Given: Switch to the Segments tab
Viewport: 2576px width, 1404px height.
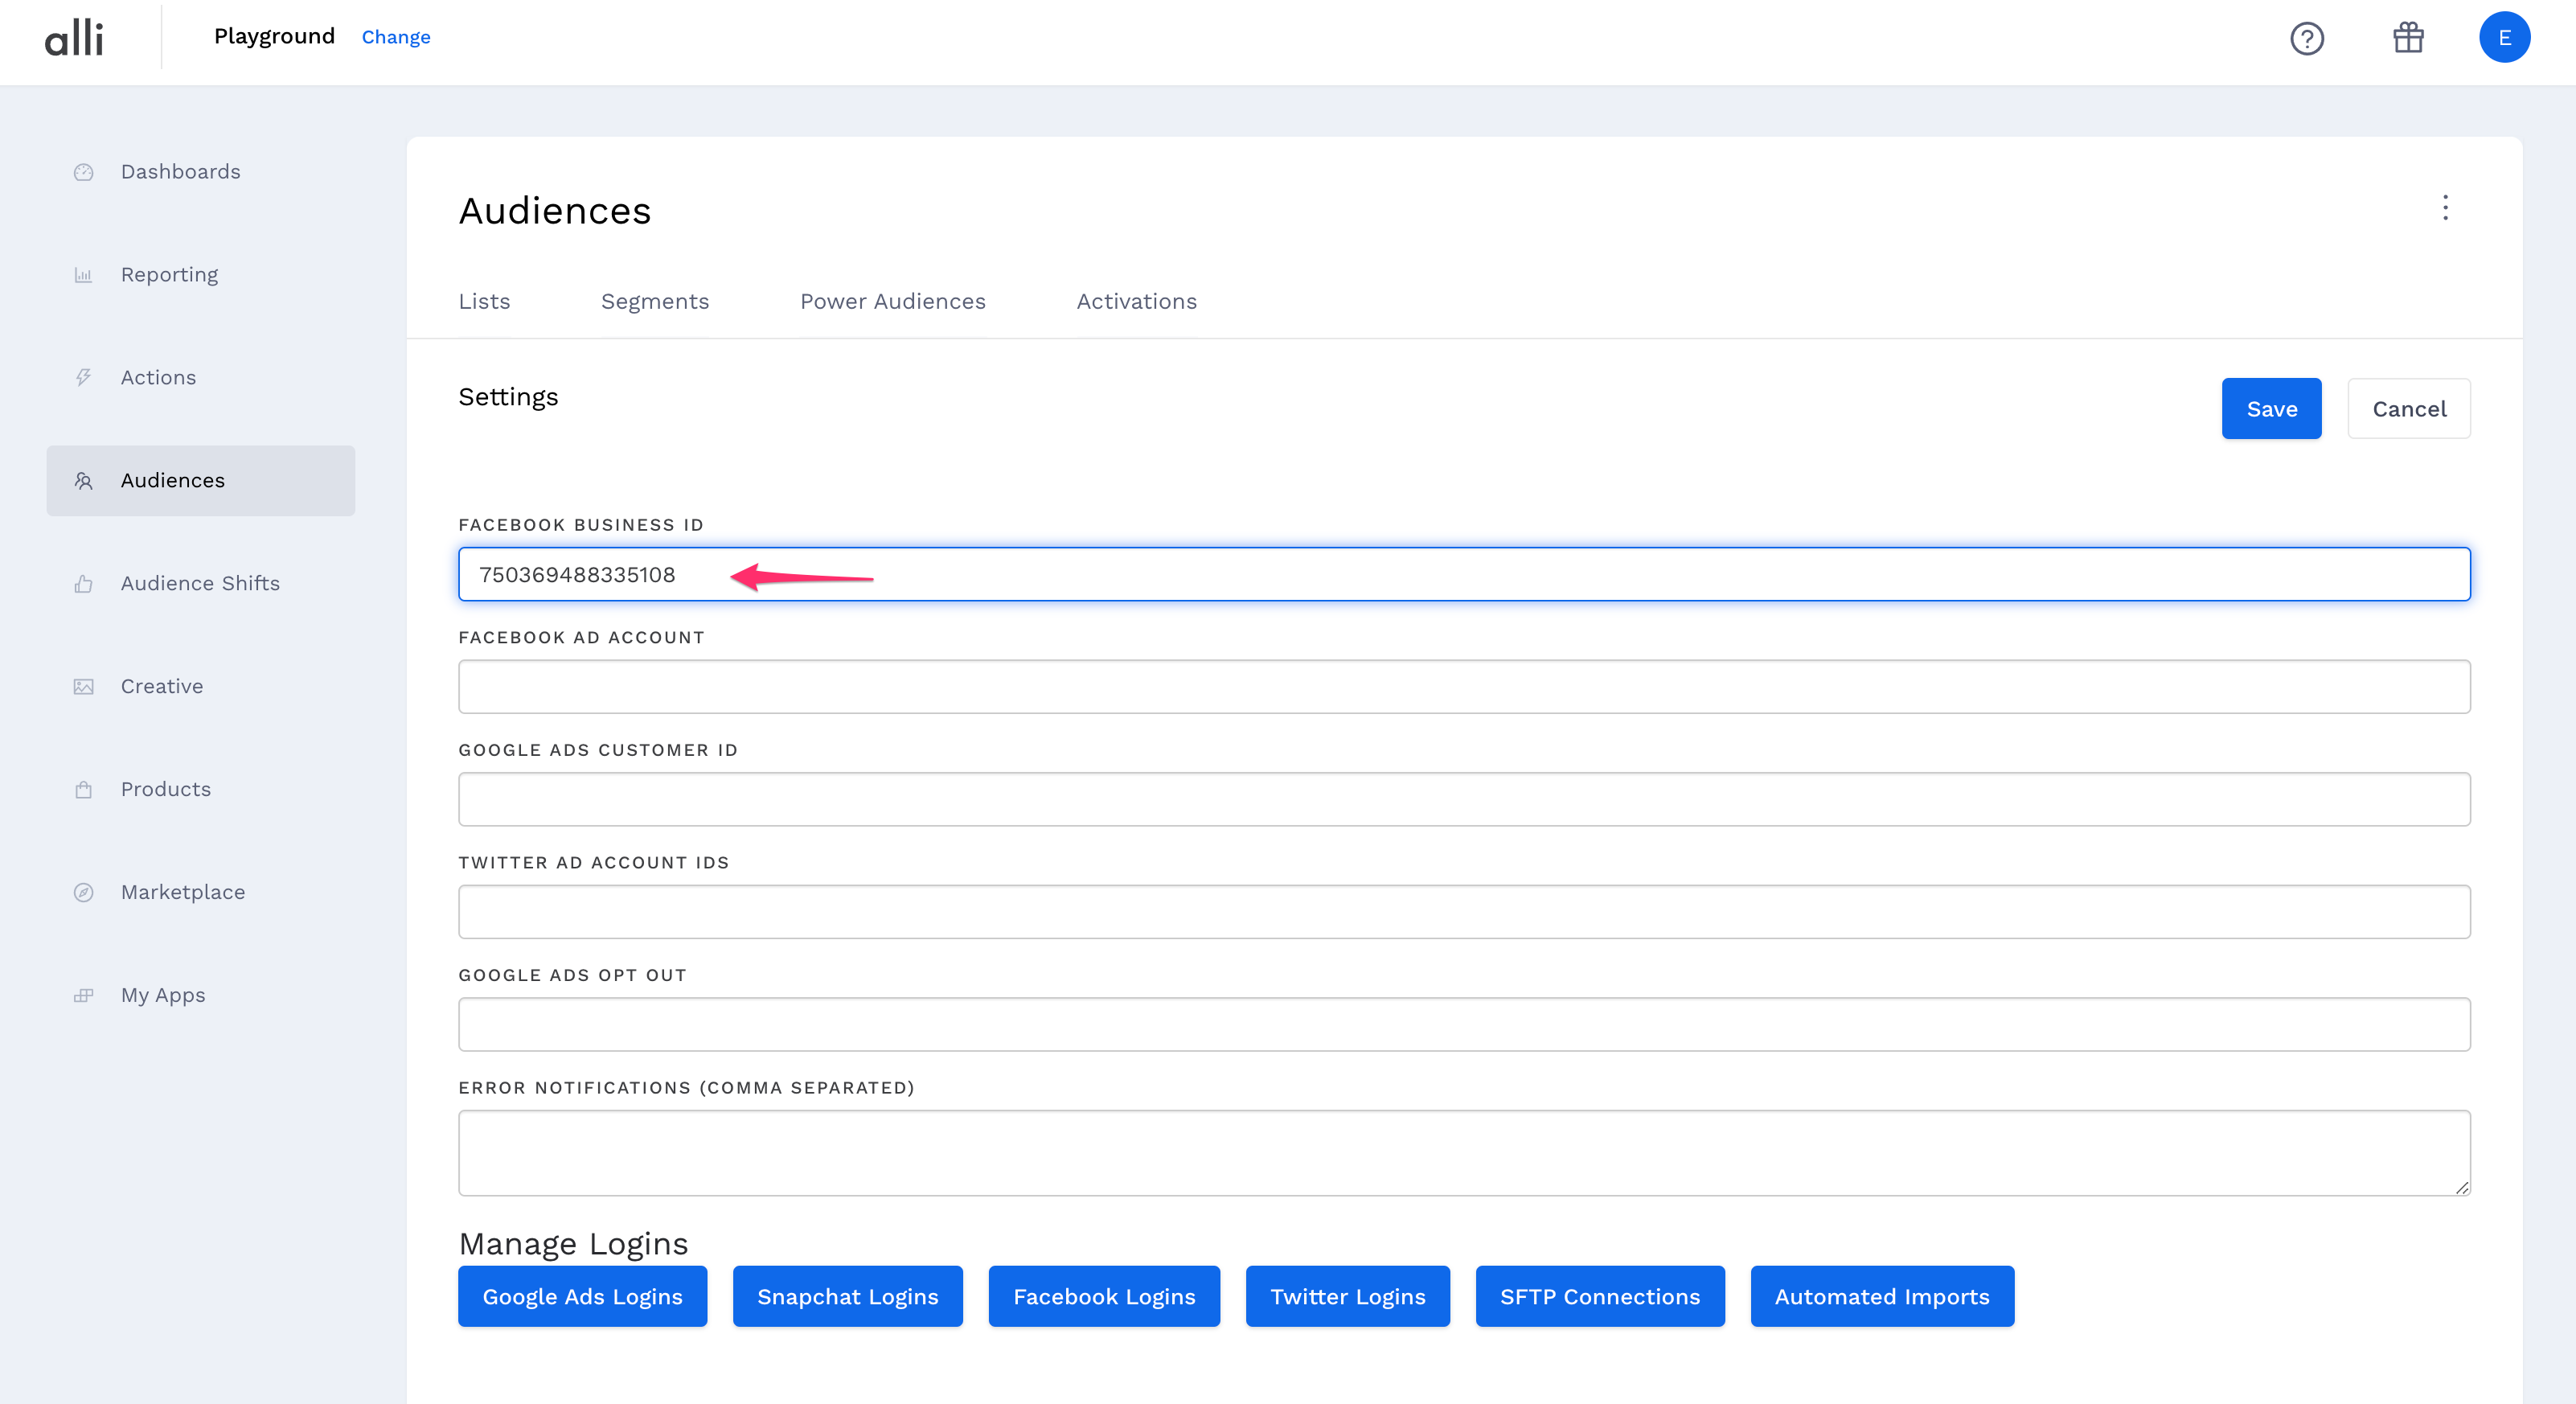Looking at the screenshot, I should coord(655,301).
